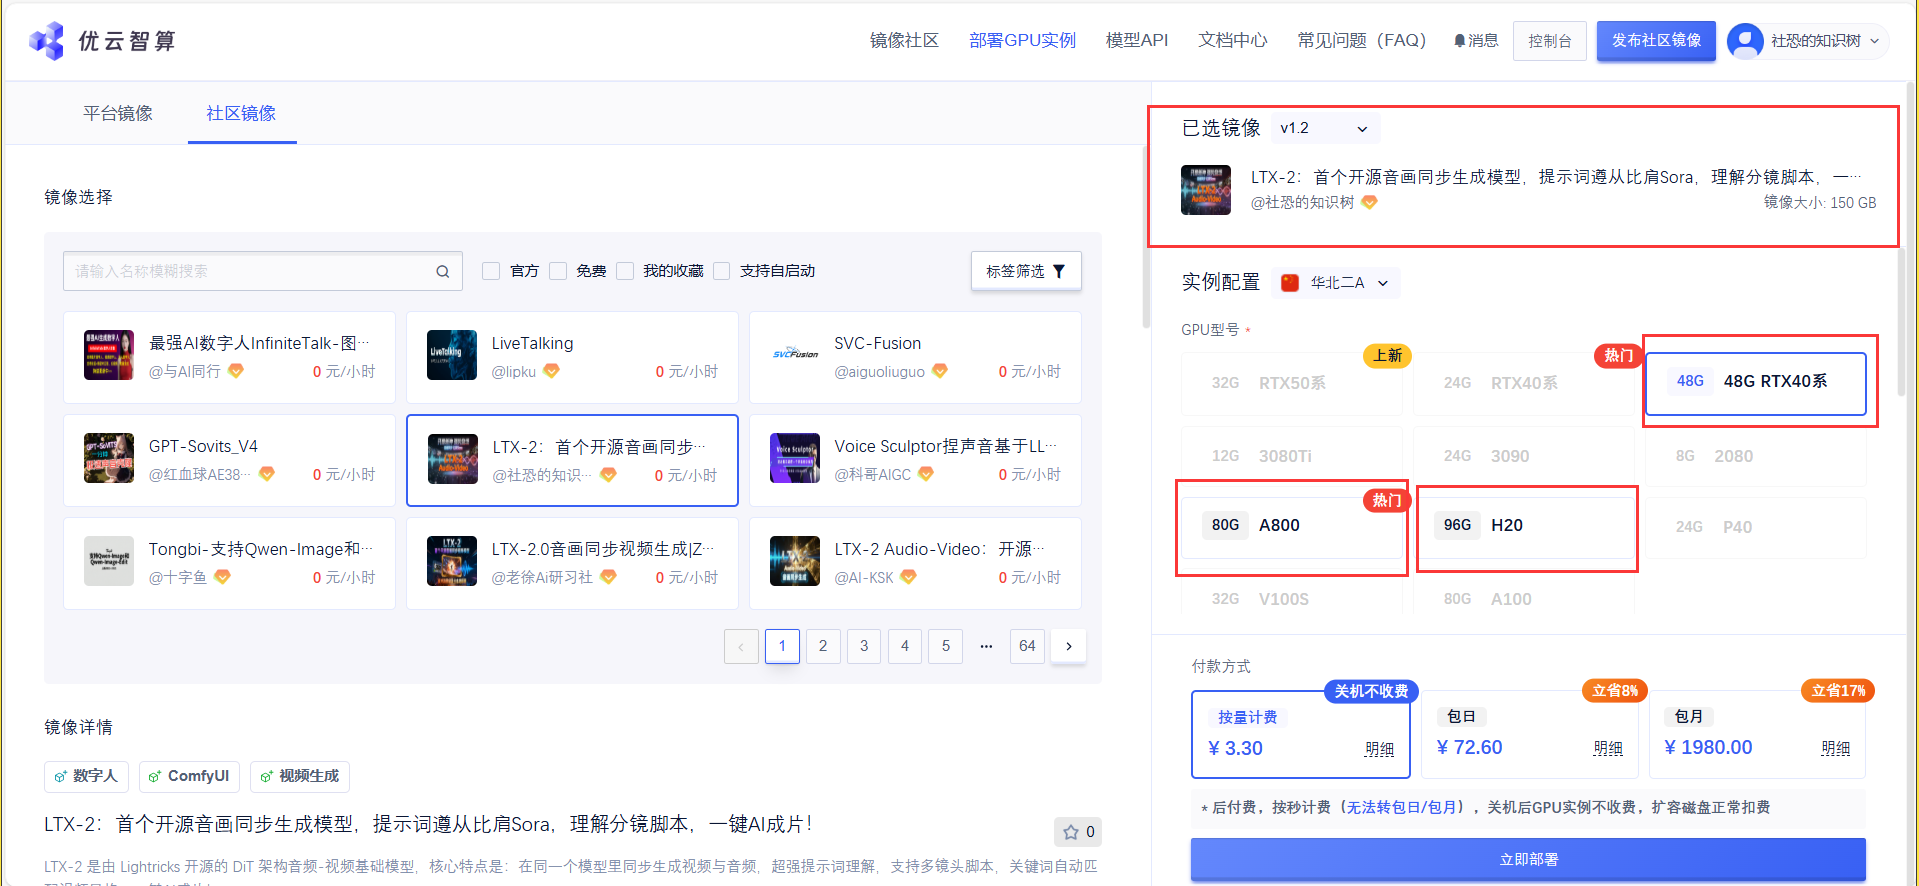Select the 48G RTX40系 GPU option
This screenshot has height=886, width=1919.
pos(1756,383)
